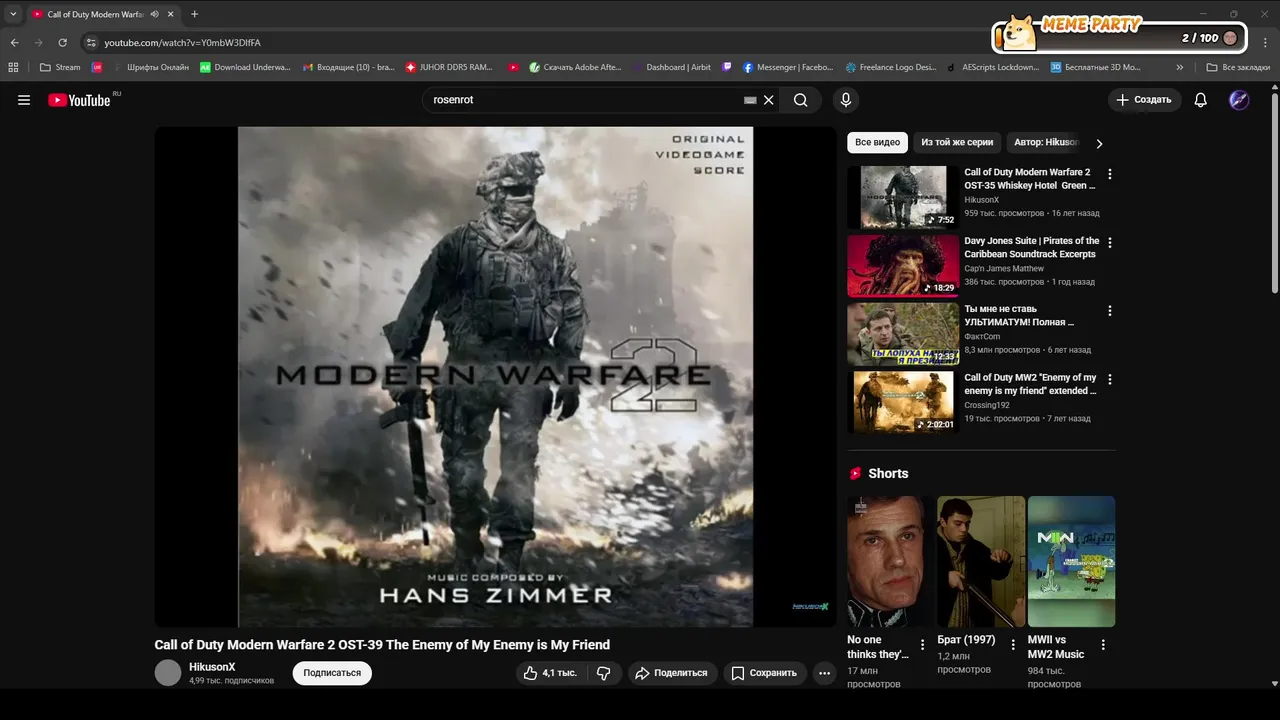Screen dimensions: 1280x720
Task: Open the Twitch bookmark icon
Action: pyautogui.click(x=727, y=67)
